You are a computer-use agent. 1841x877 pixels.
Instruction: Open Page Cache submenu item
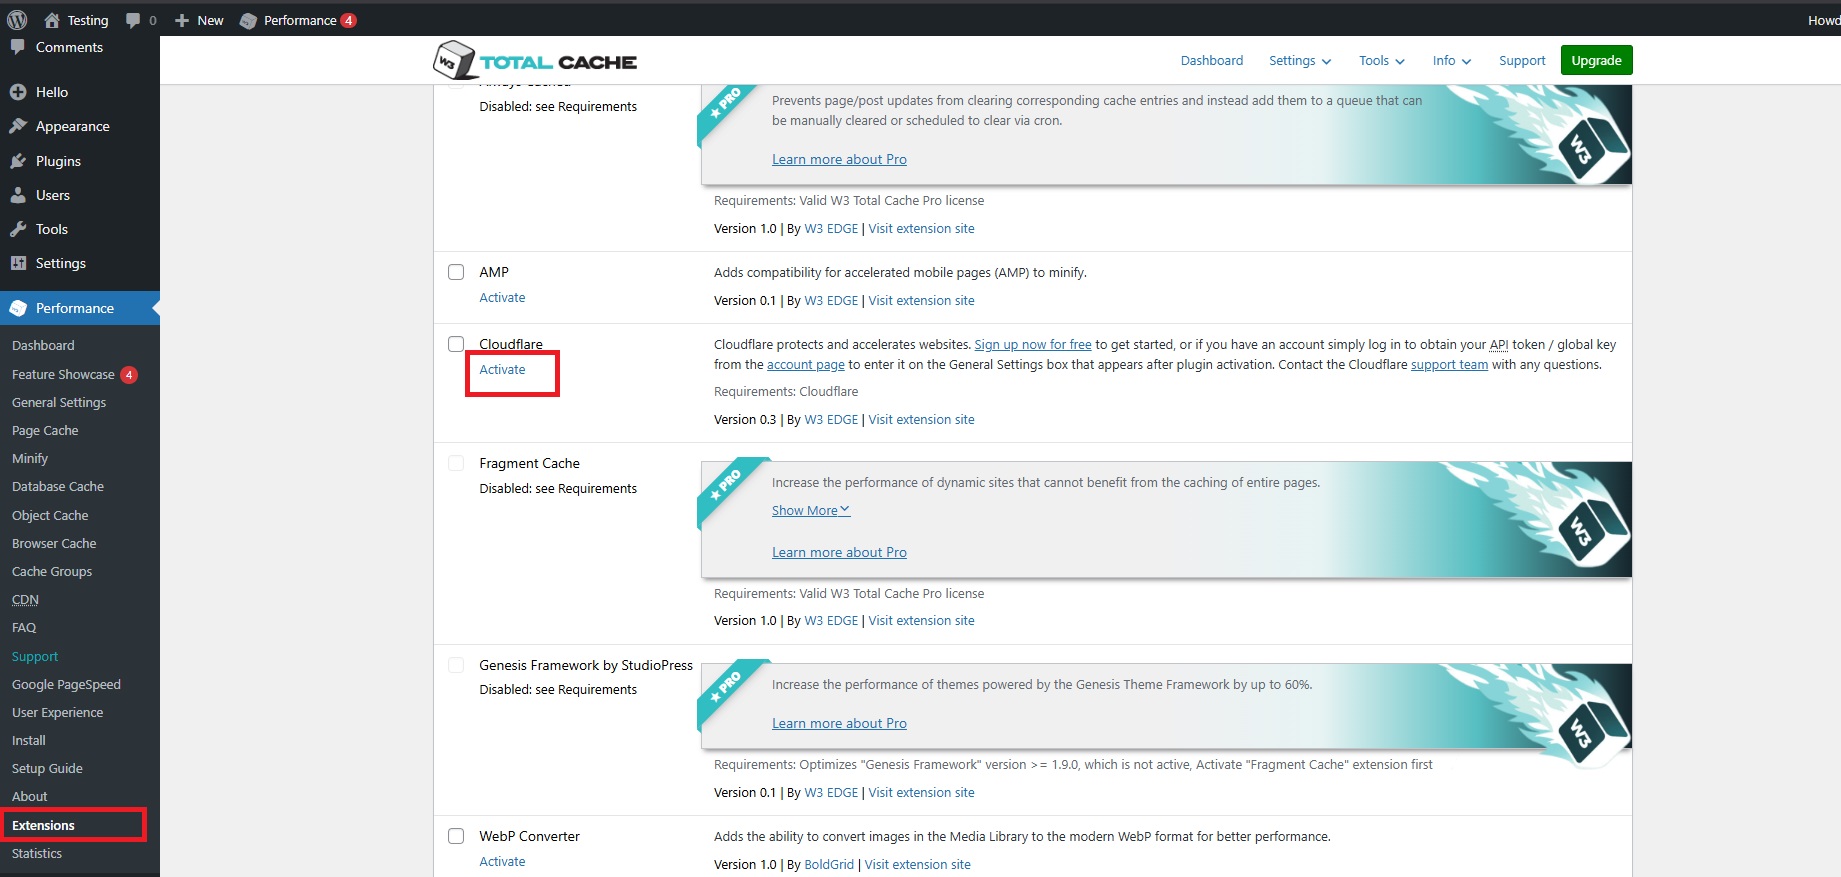pos(45,430)
